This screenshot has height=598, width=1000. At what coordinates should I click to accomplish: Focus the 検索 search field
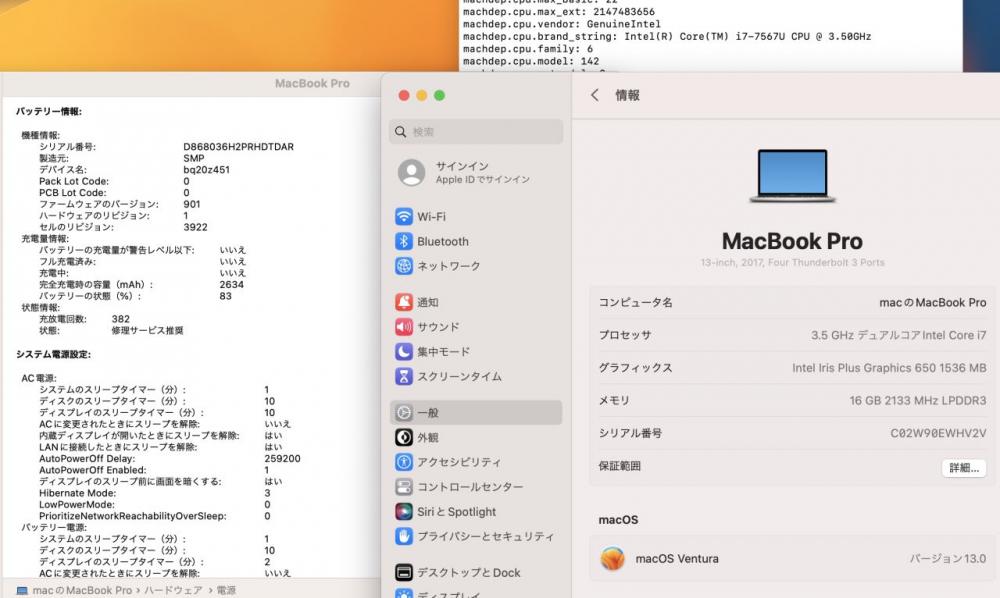pos(476,132)
